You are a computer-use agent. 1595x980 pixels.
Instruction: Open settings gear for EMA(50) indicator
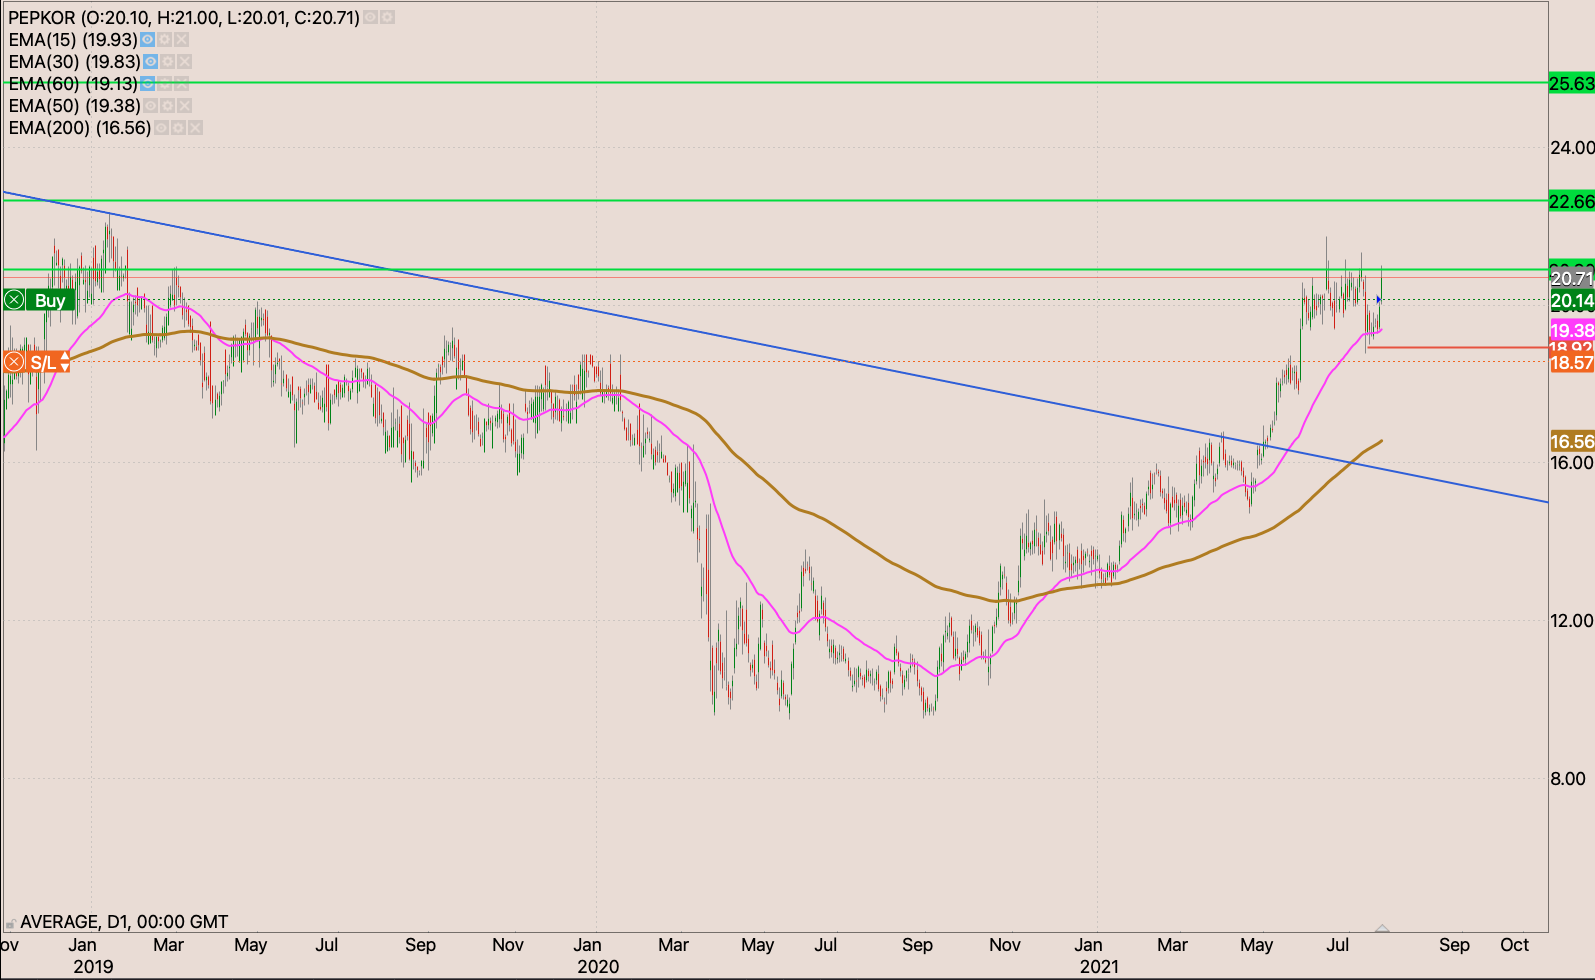pos(167,106)
